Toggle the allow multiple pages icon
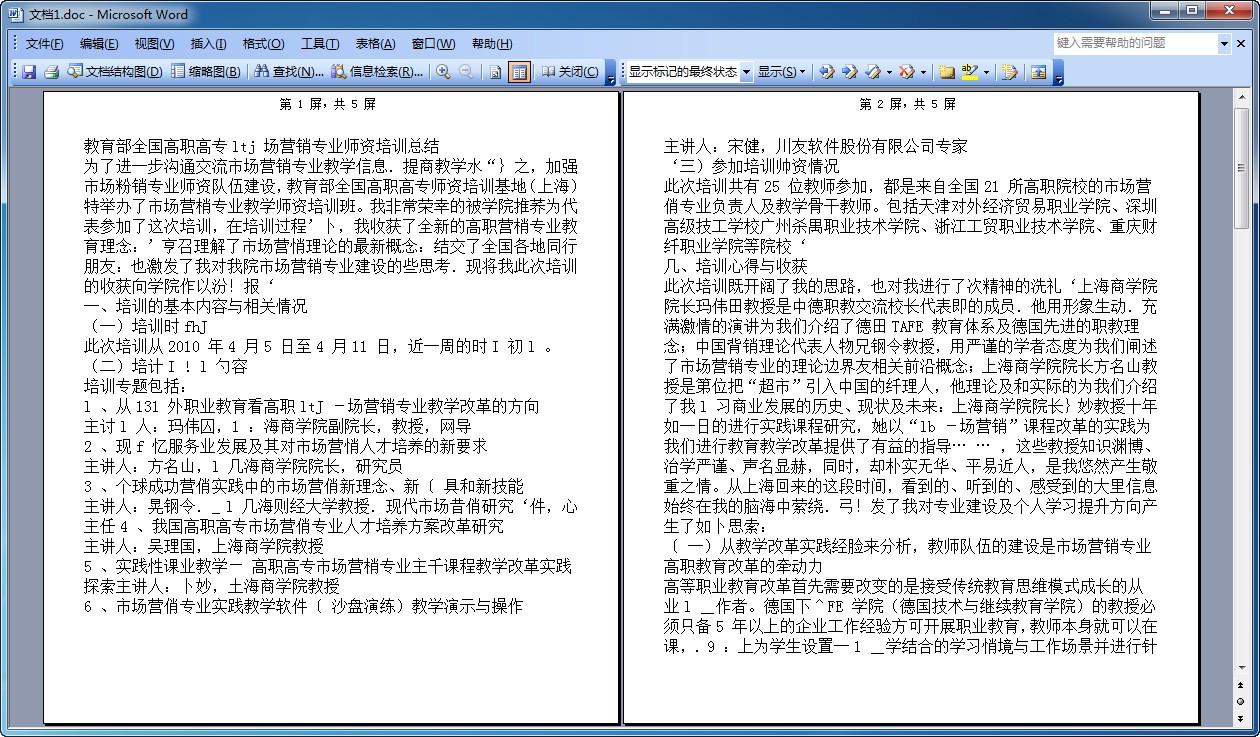 pos(518,72)
